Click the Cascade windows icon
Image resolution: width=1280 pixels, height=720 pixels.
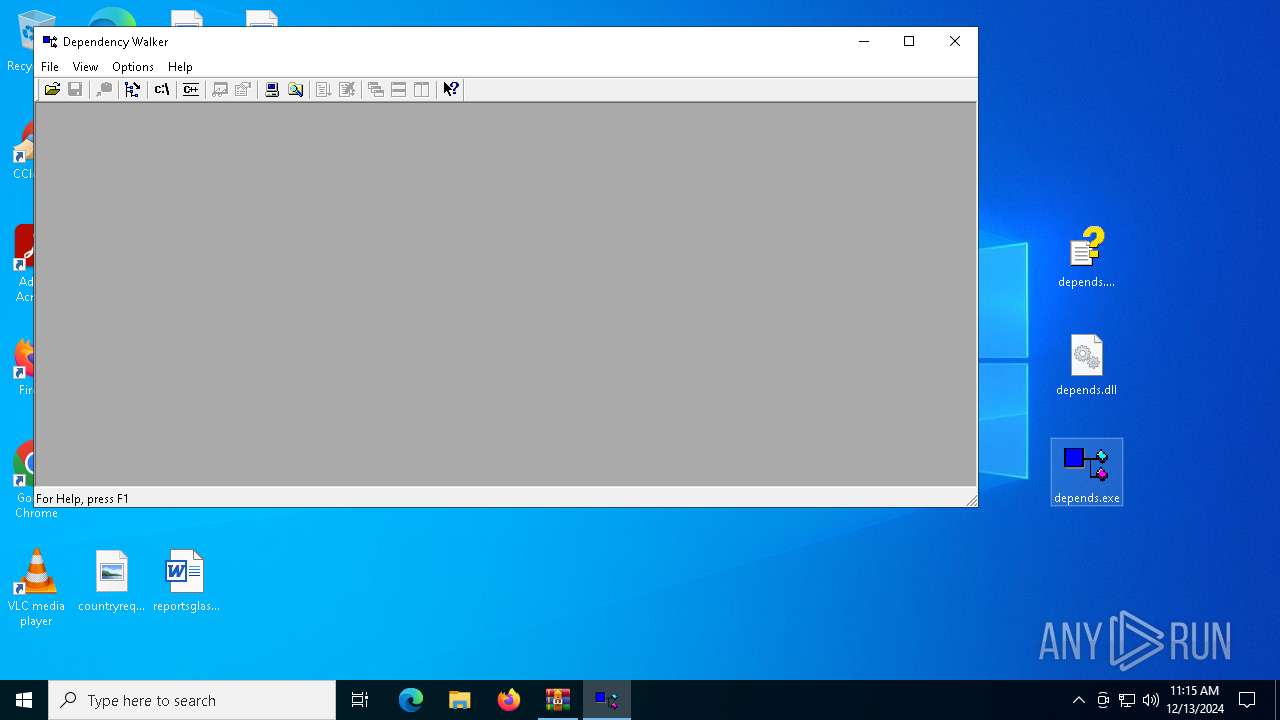pyautogui.click(x=376, y=89)
